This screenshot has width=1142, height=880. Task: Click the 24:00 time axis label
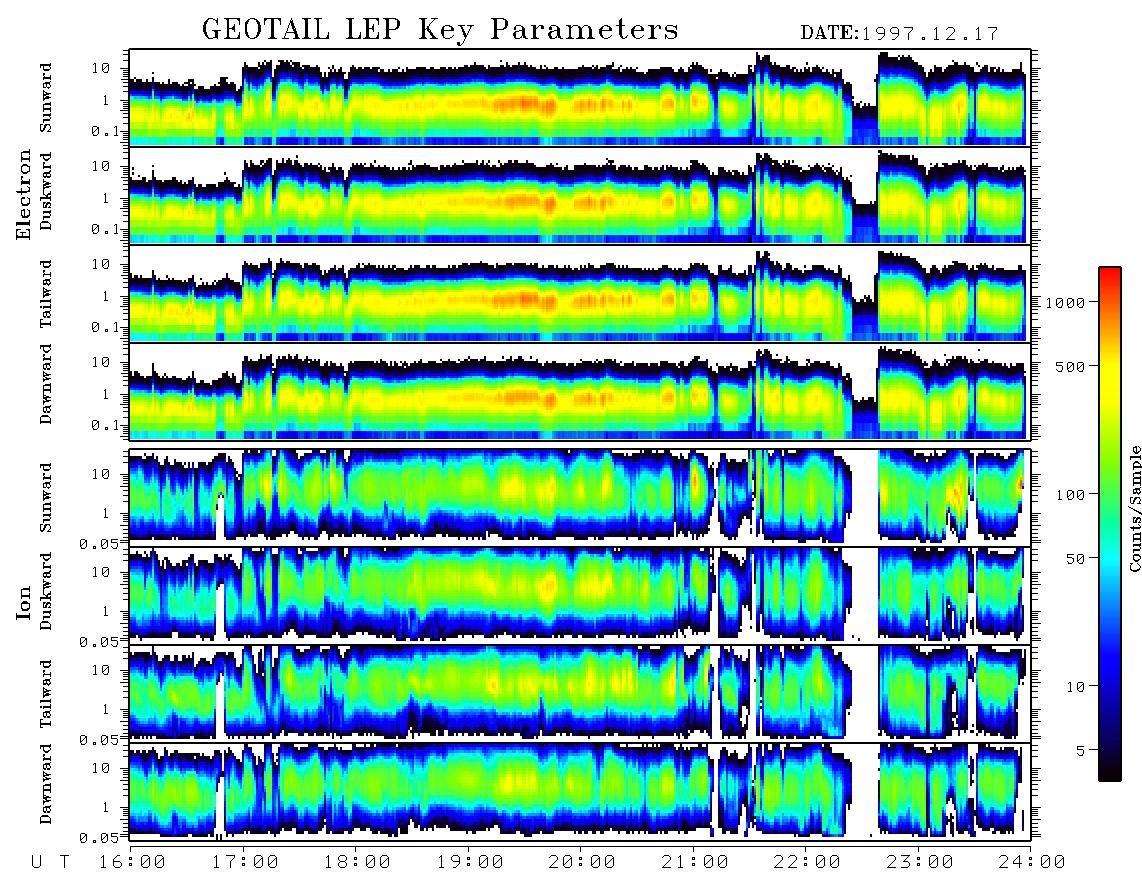click(1032, 862)
